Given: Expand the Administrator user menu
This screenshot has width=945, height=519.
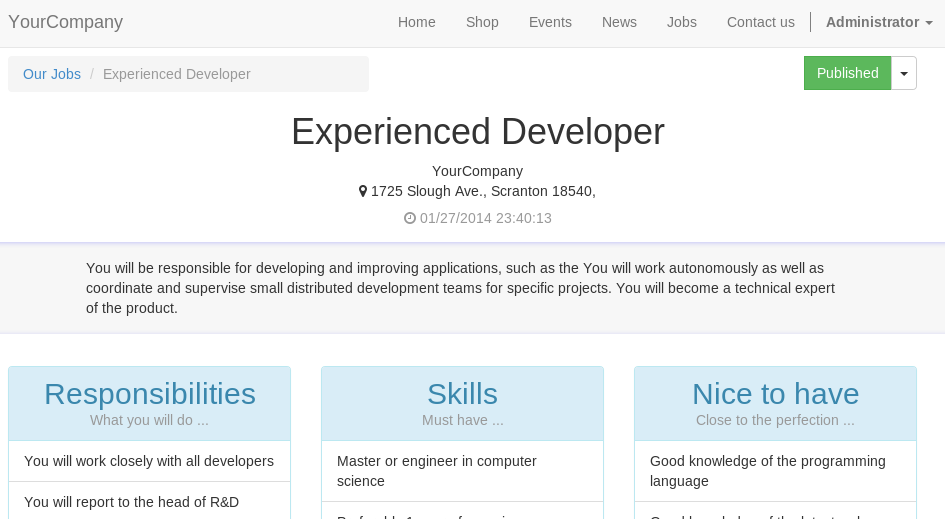Looking at the screenshot, I should click(x=879, y=22).
